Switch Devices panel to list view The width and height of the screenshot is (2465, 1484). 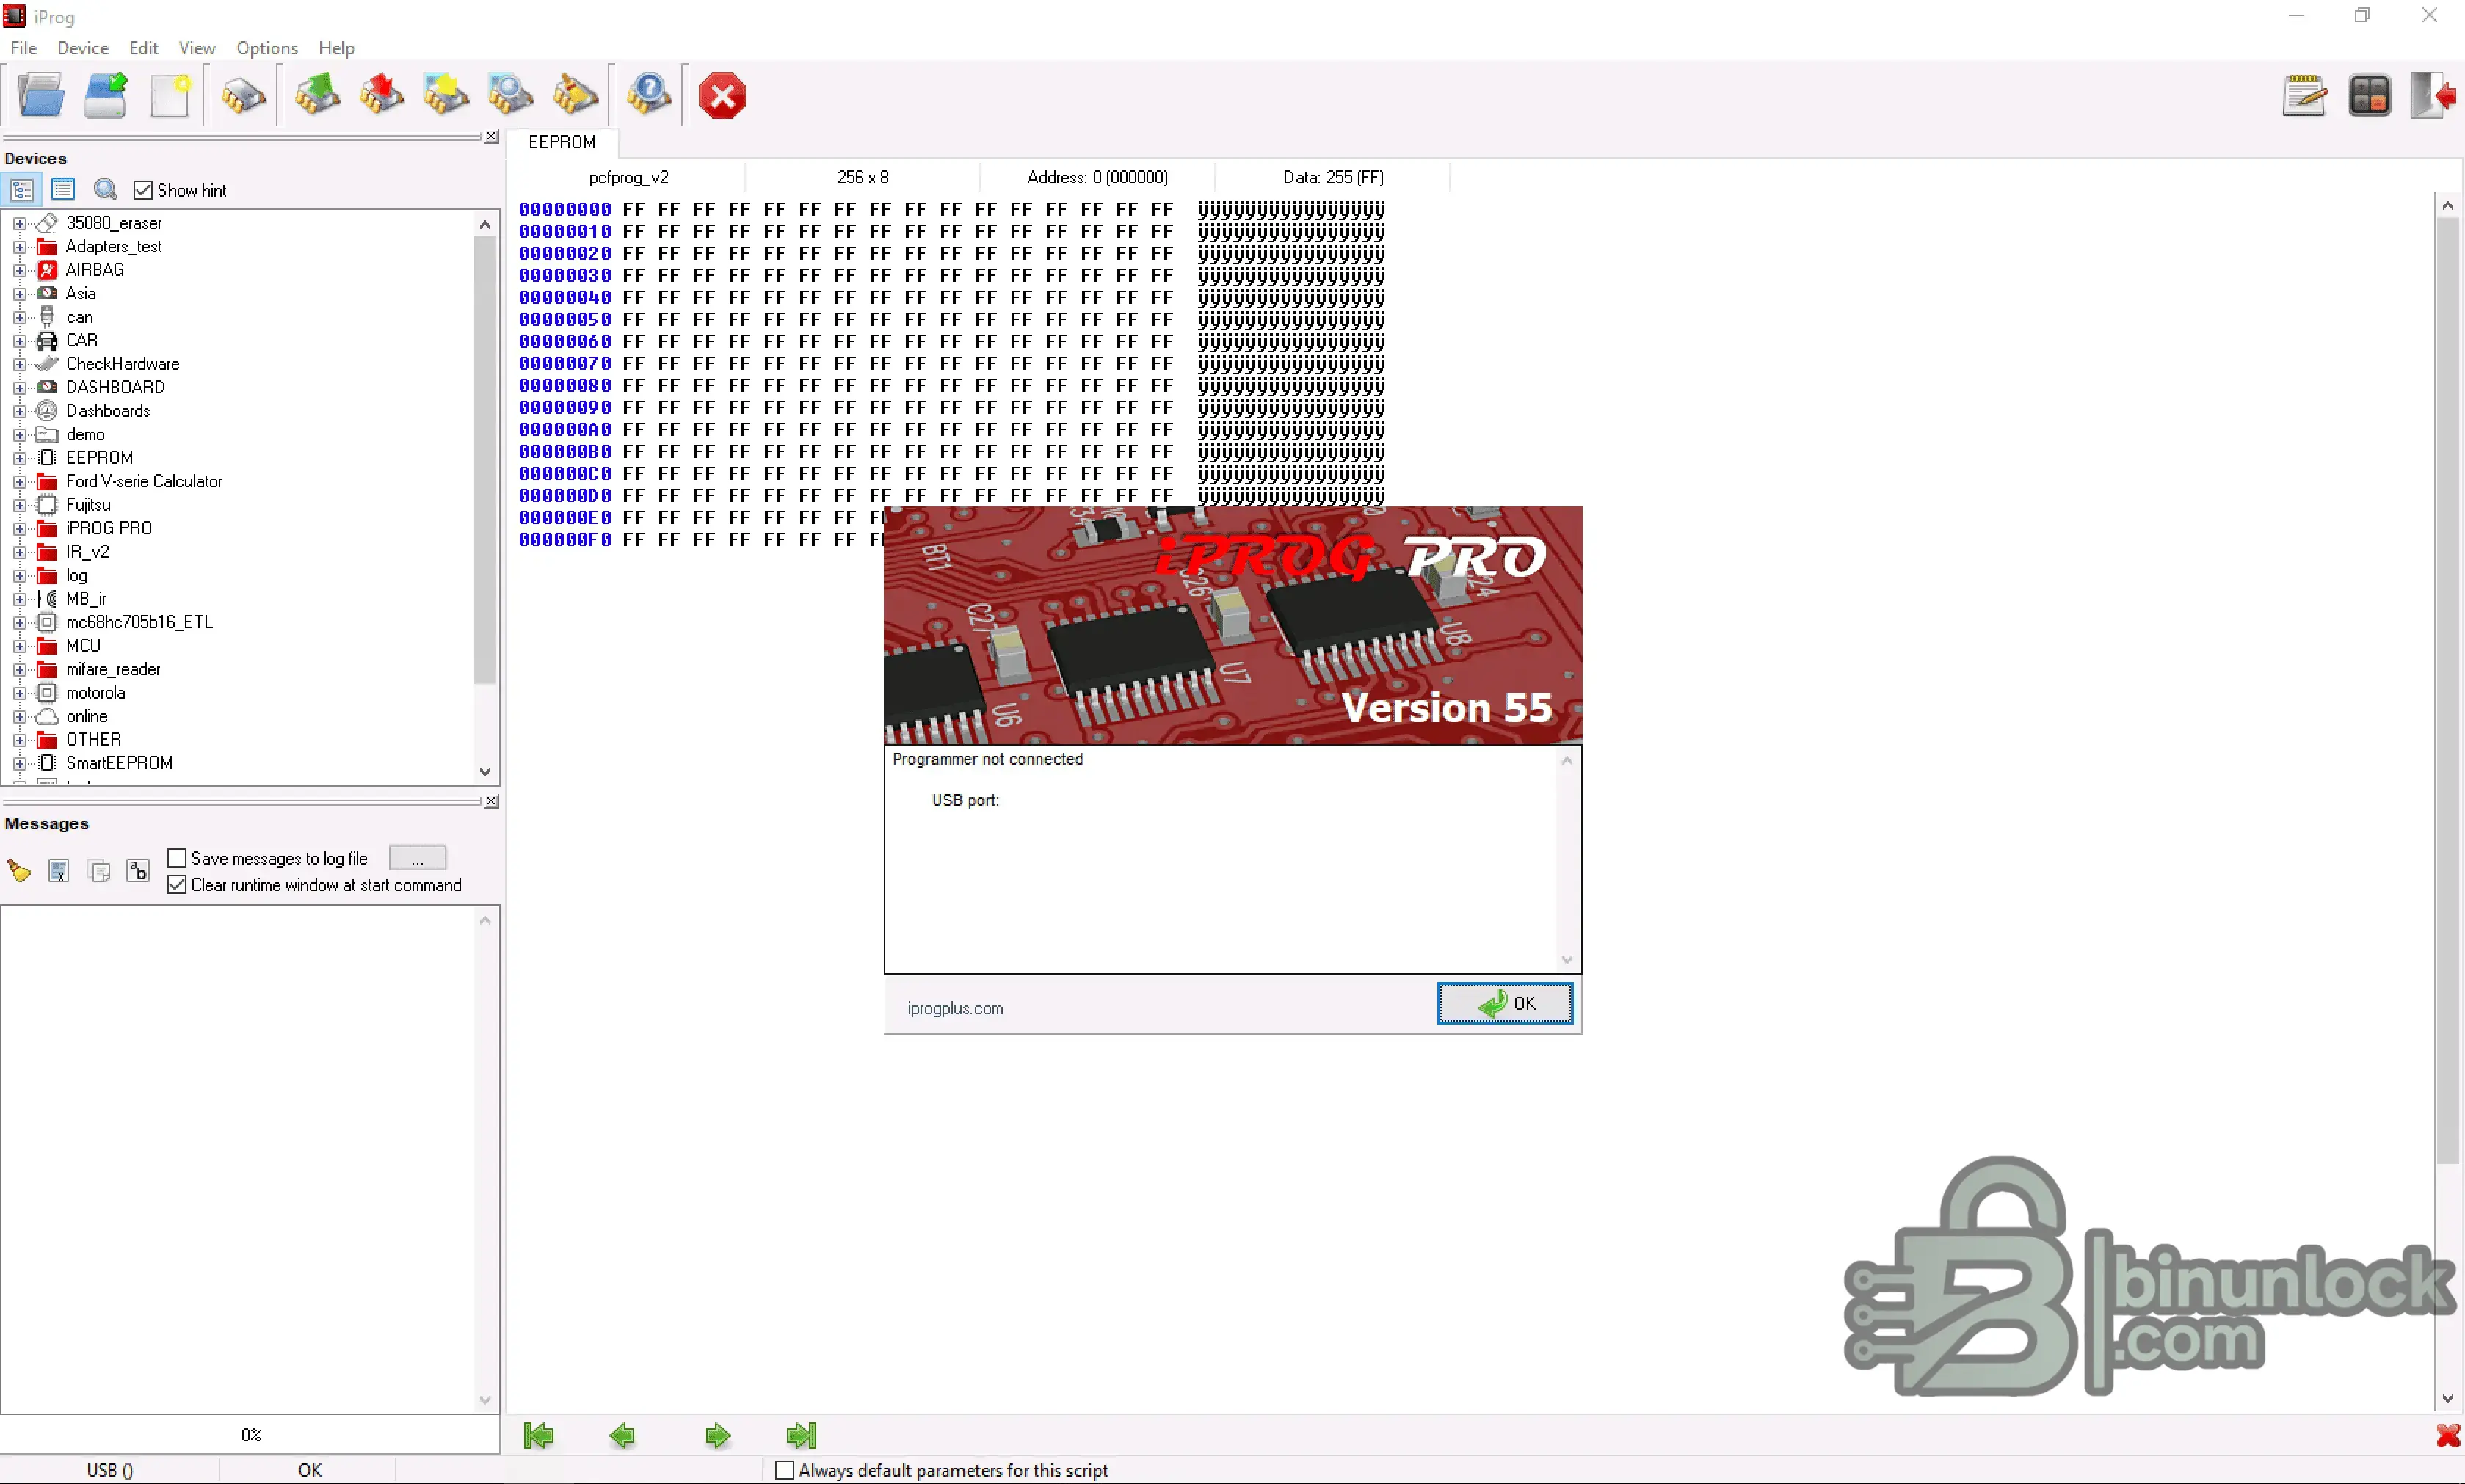pyautogui.click(x=63, y=190)
